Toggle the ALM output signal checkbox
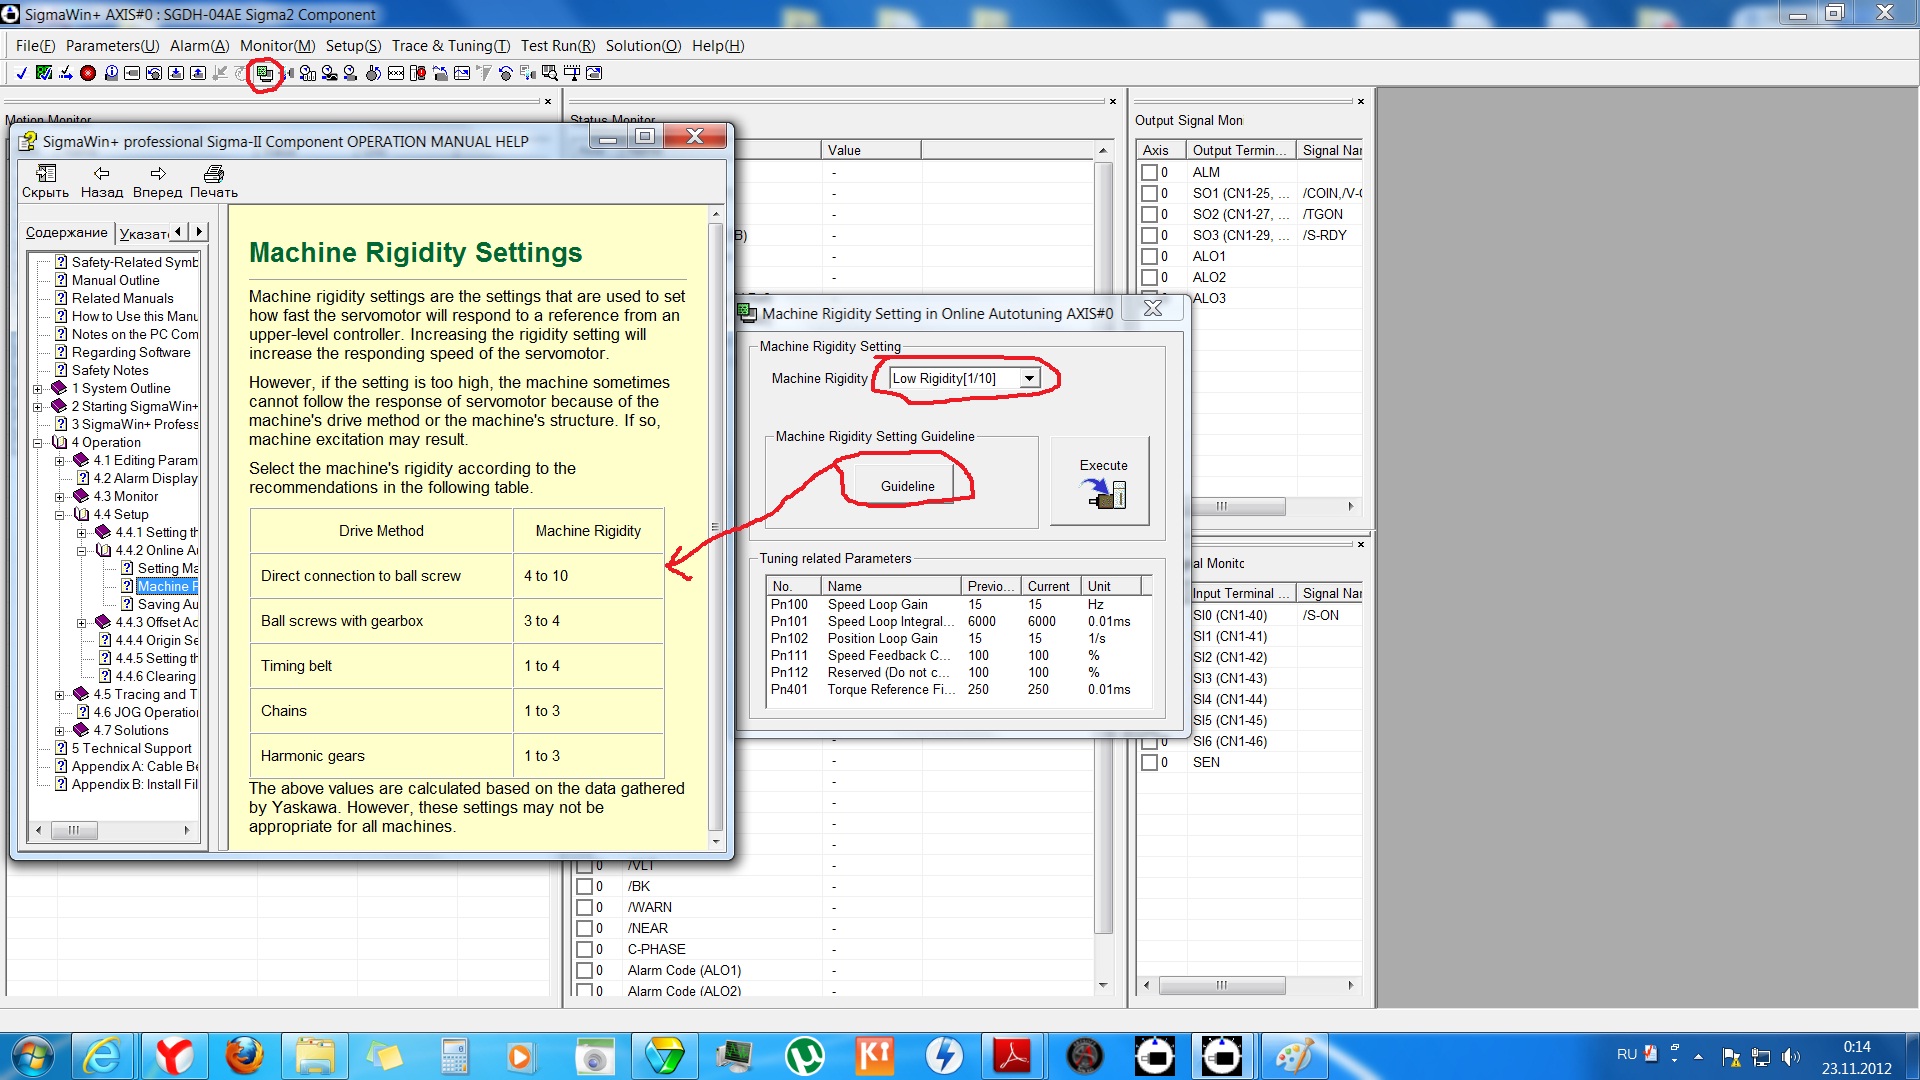Screen dimensions: 1920x1080 [x=1149, y=172]
